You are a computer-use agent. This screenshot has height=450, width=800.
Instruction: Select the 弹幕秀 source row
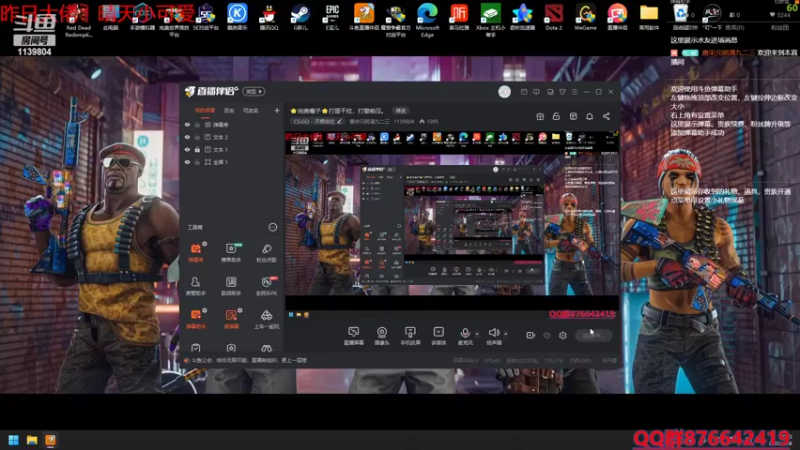pyautogui.click(x=232, y=124)
